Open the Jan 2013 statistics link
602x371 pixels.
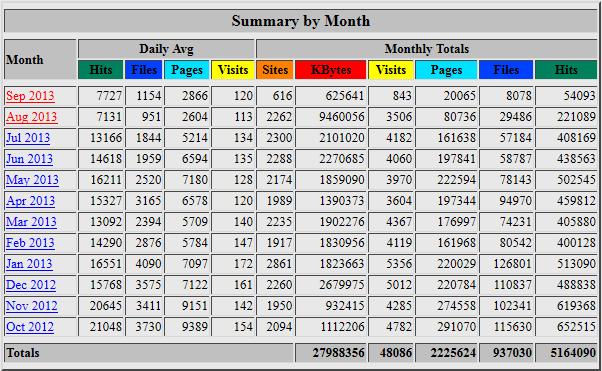coord(29,264)
